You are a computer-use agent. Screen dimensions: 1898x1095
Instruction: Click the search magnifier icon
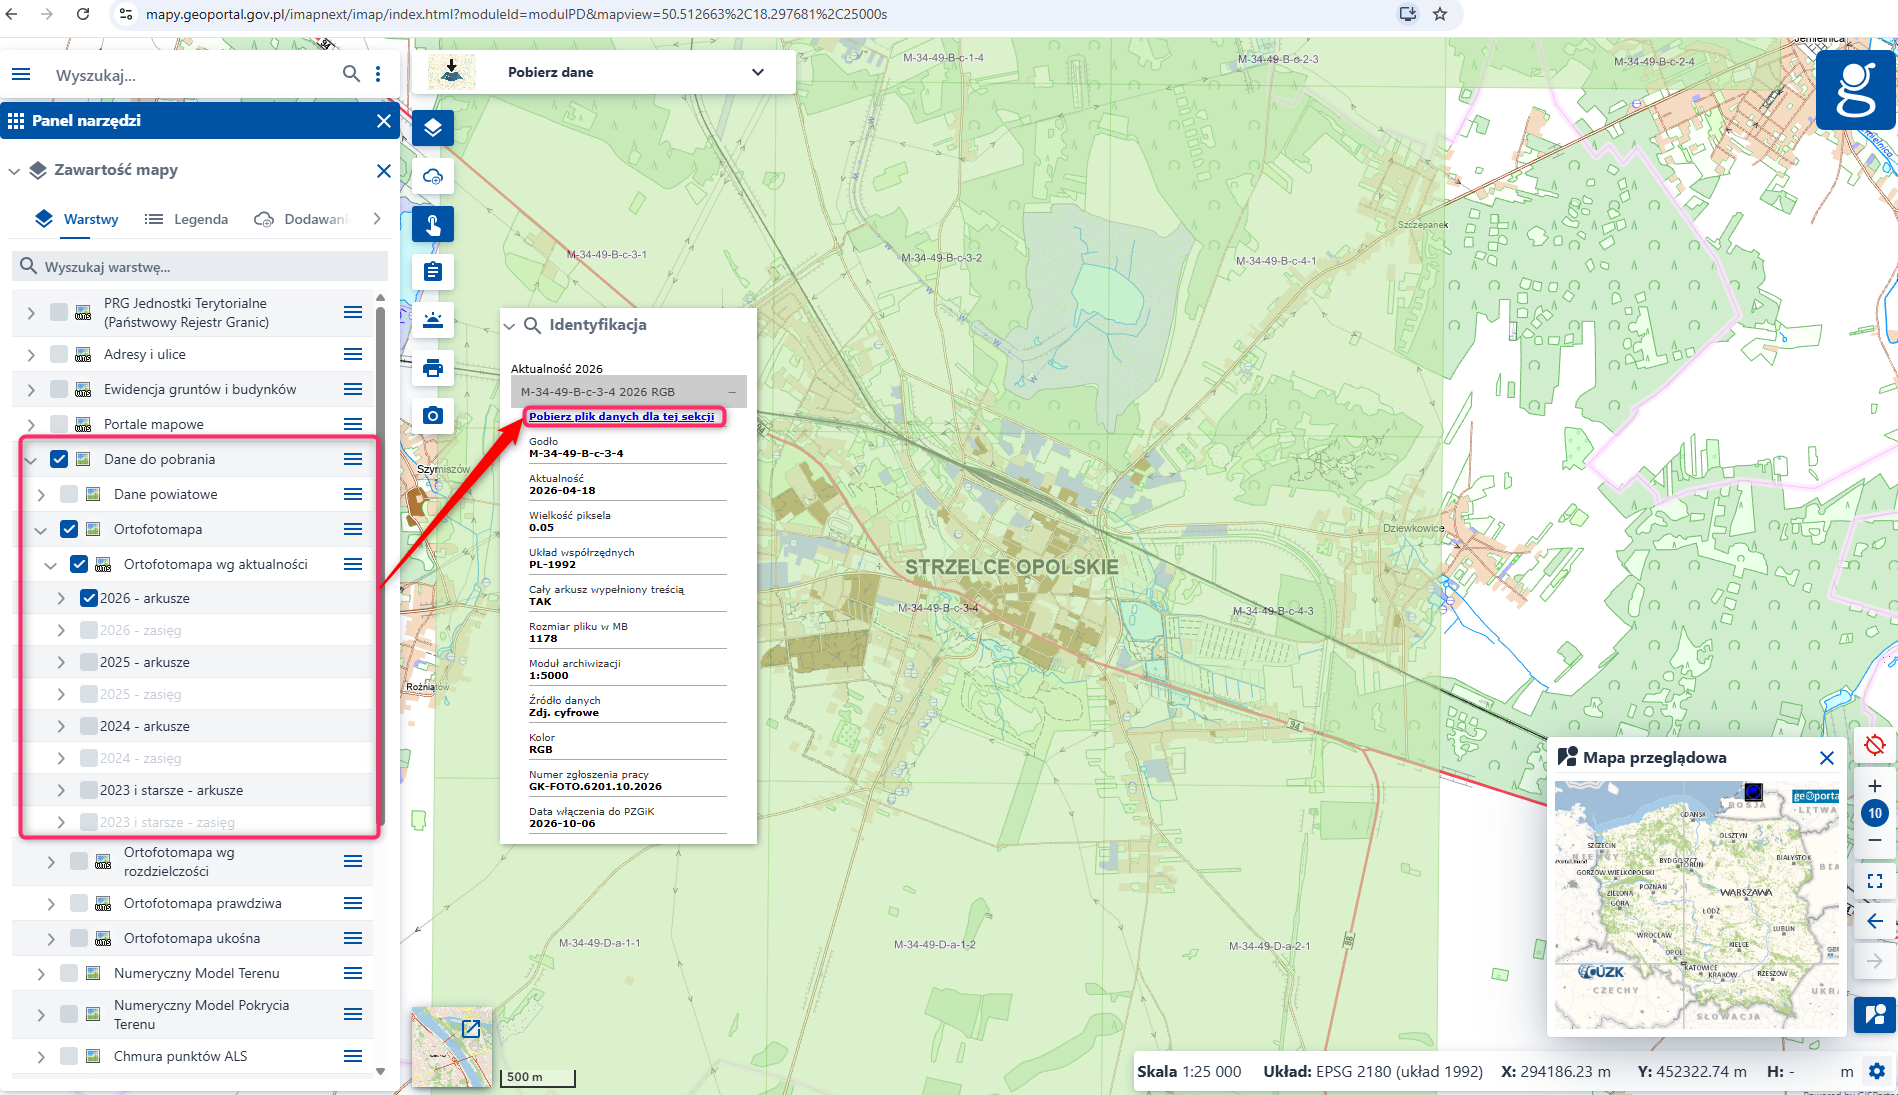point(351,74)
